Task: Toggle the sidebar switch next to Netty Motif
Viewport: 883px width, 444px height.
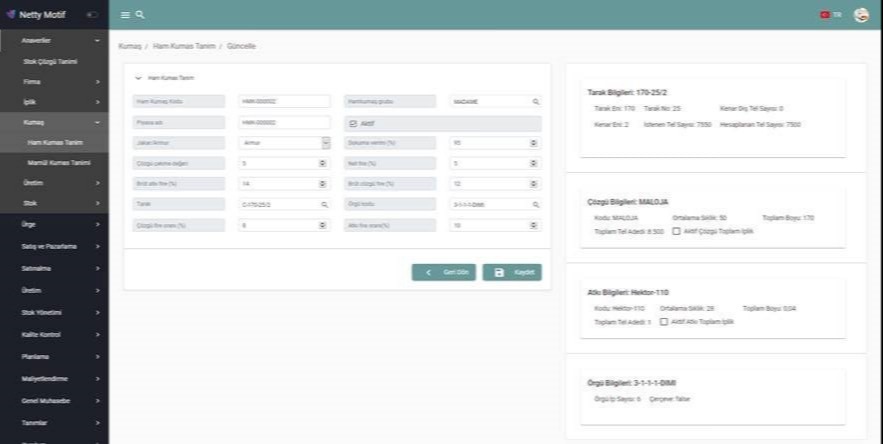Action: [92, 15]
